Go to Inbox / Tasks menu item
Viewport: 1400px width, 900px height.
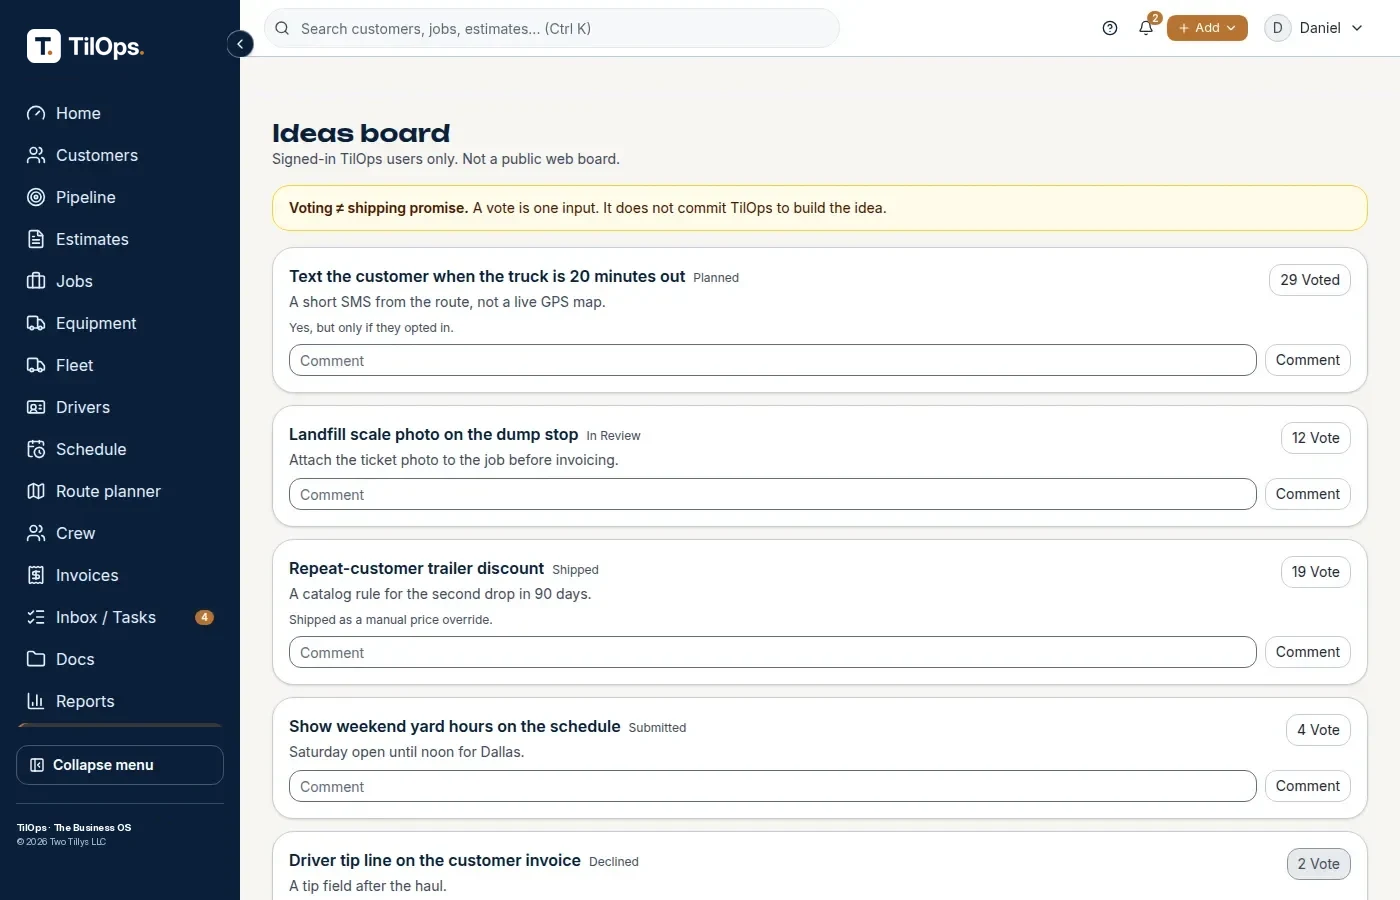coord(120,617)
